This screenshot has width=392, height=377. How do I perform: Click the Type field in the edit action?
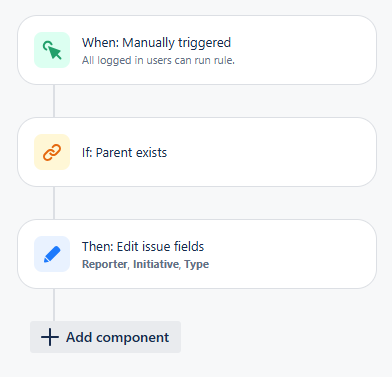pyautogui.click(x=197, y=264)
